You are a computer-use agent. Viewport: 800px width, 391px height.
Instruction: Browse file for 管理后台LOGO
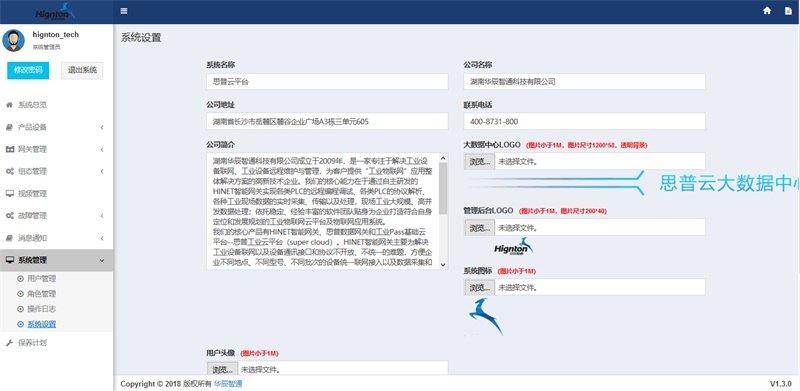click(480, 227)
